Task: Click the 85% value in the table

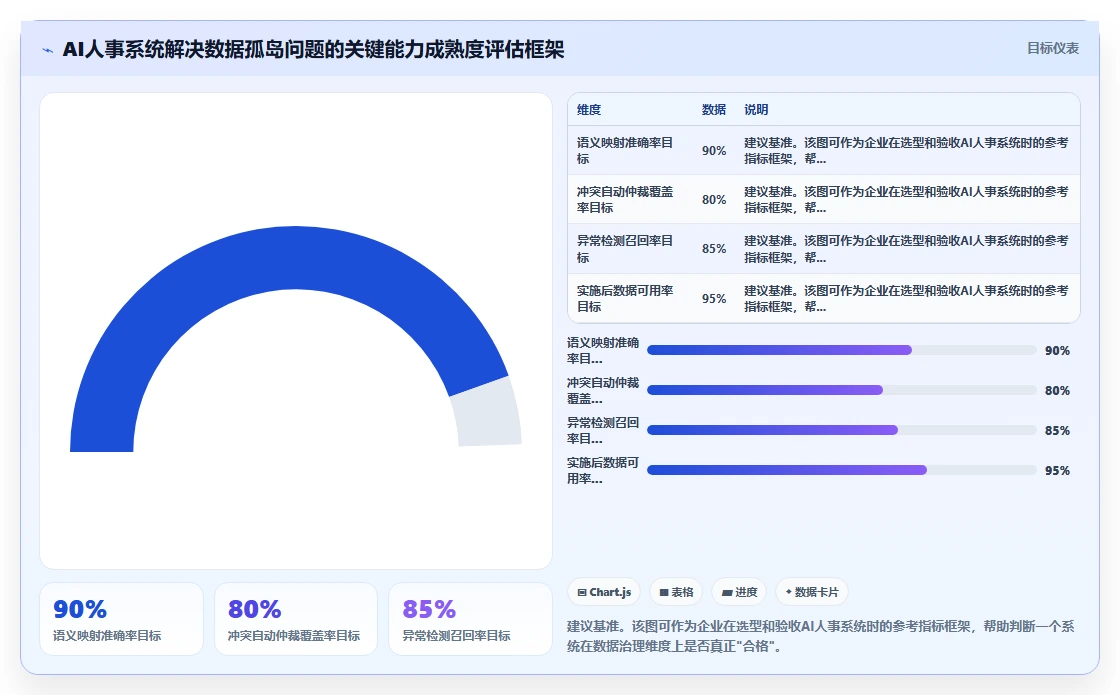Action: click(714, 249)
